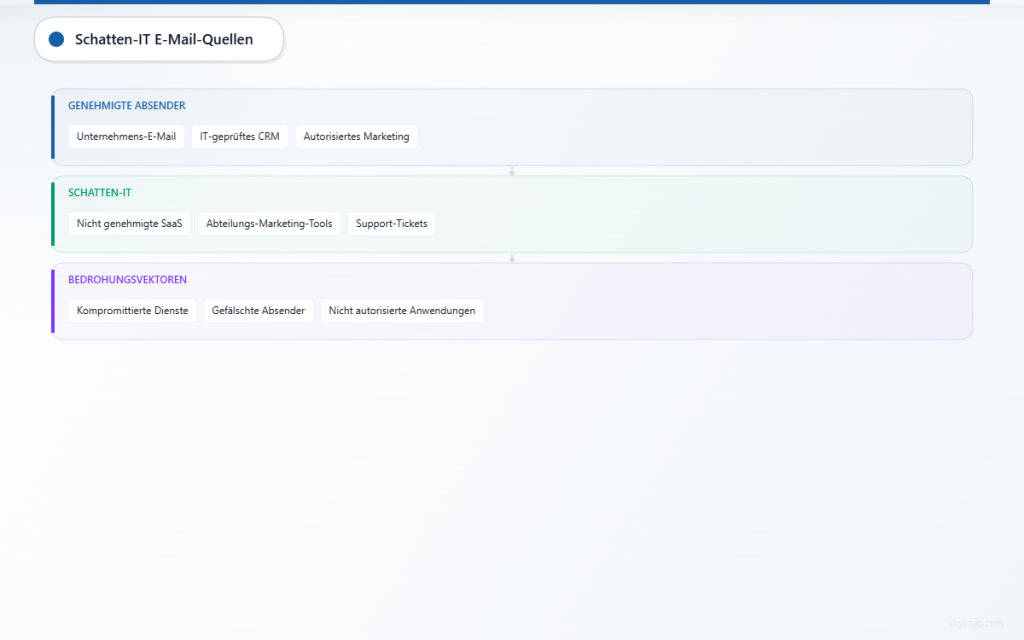This screenshot has height=640, width=1024.
Task: Click the blue circle icon beside the title
Action: click(56, 39)
